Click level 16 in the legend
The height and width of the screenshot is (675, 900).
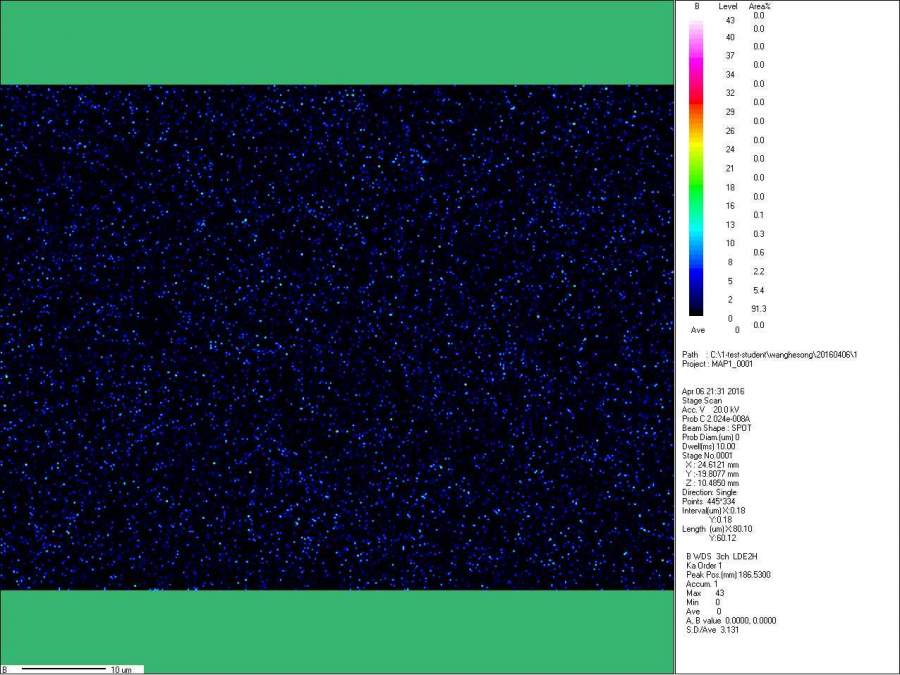point(730,205)
